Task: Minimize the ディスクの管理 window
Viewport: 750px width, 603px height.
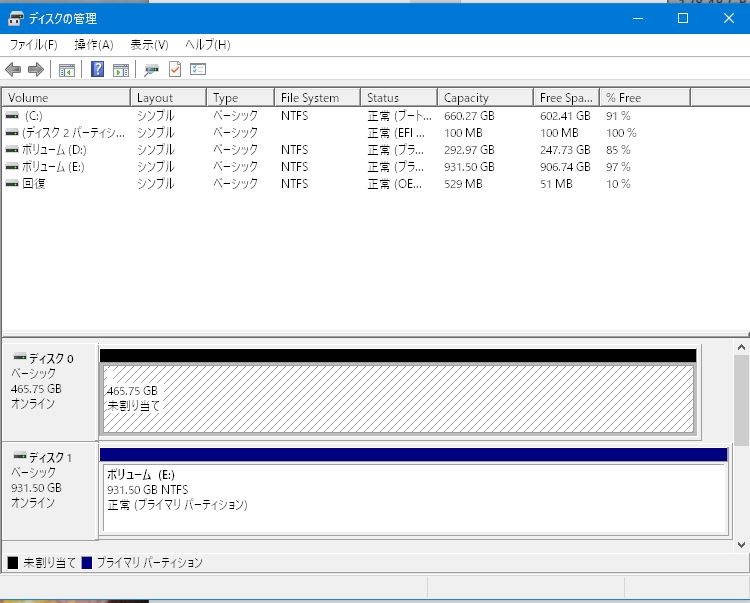Action: [638, 19]
